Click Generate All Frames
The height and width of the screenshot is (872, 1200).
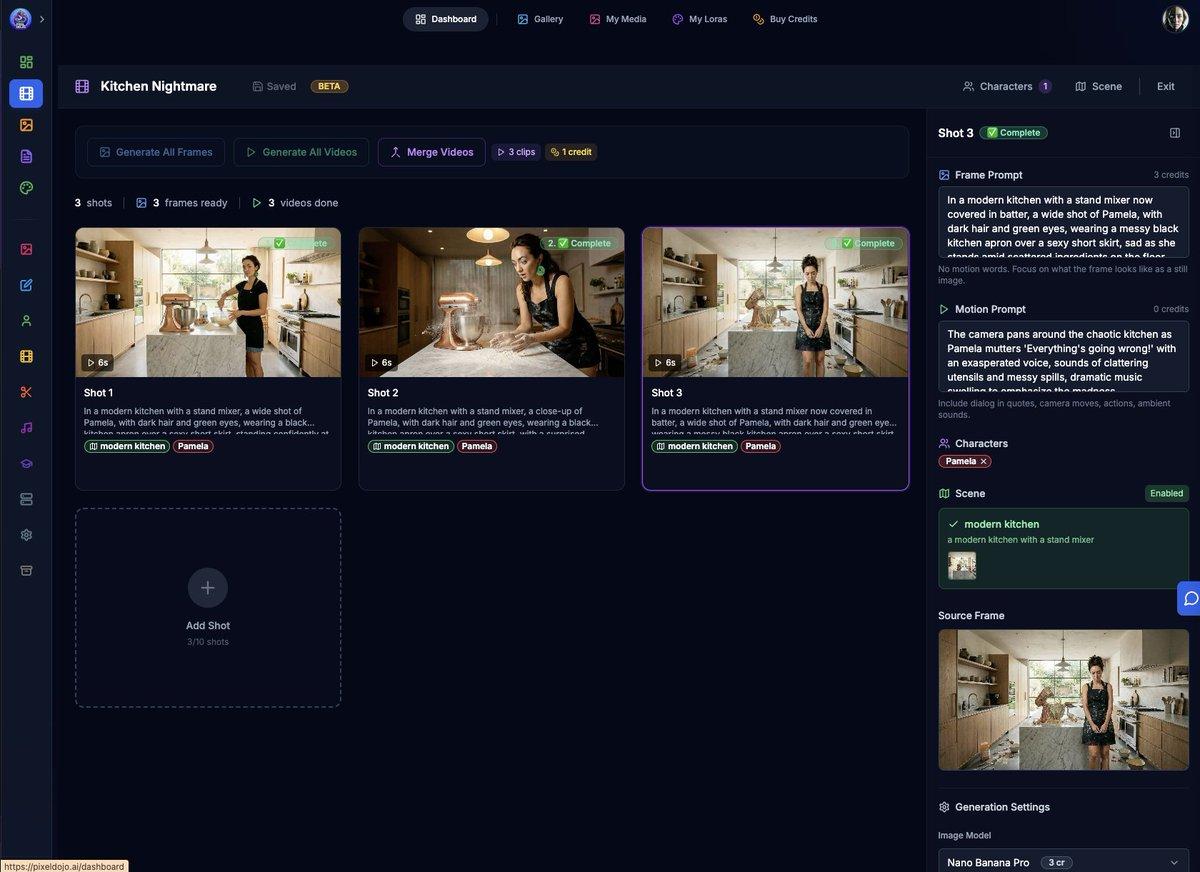tap(156, 152)
